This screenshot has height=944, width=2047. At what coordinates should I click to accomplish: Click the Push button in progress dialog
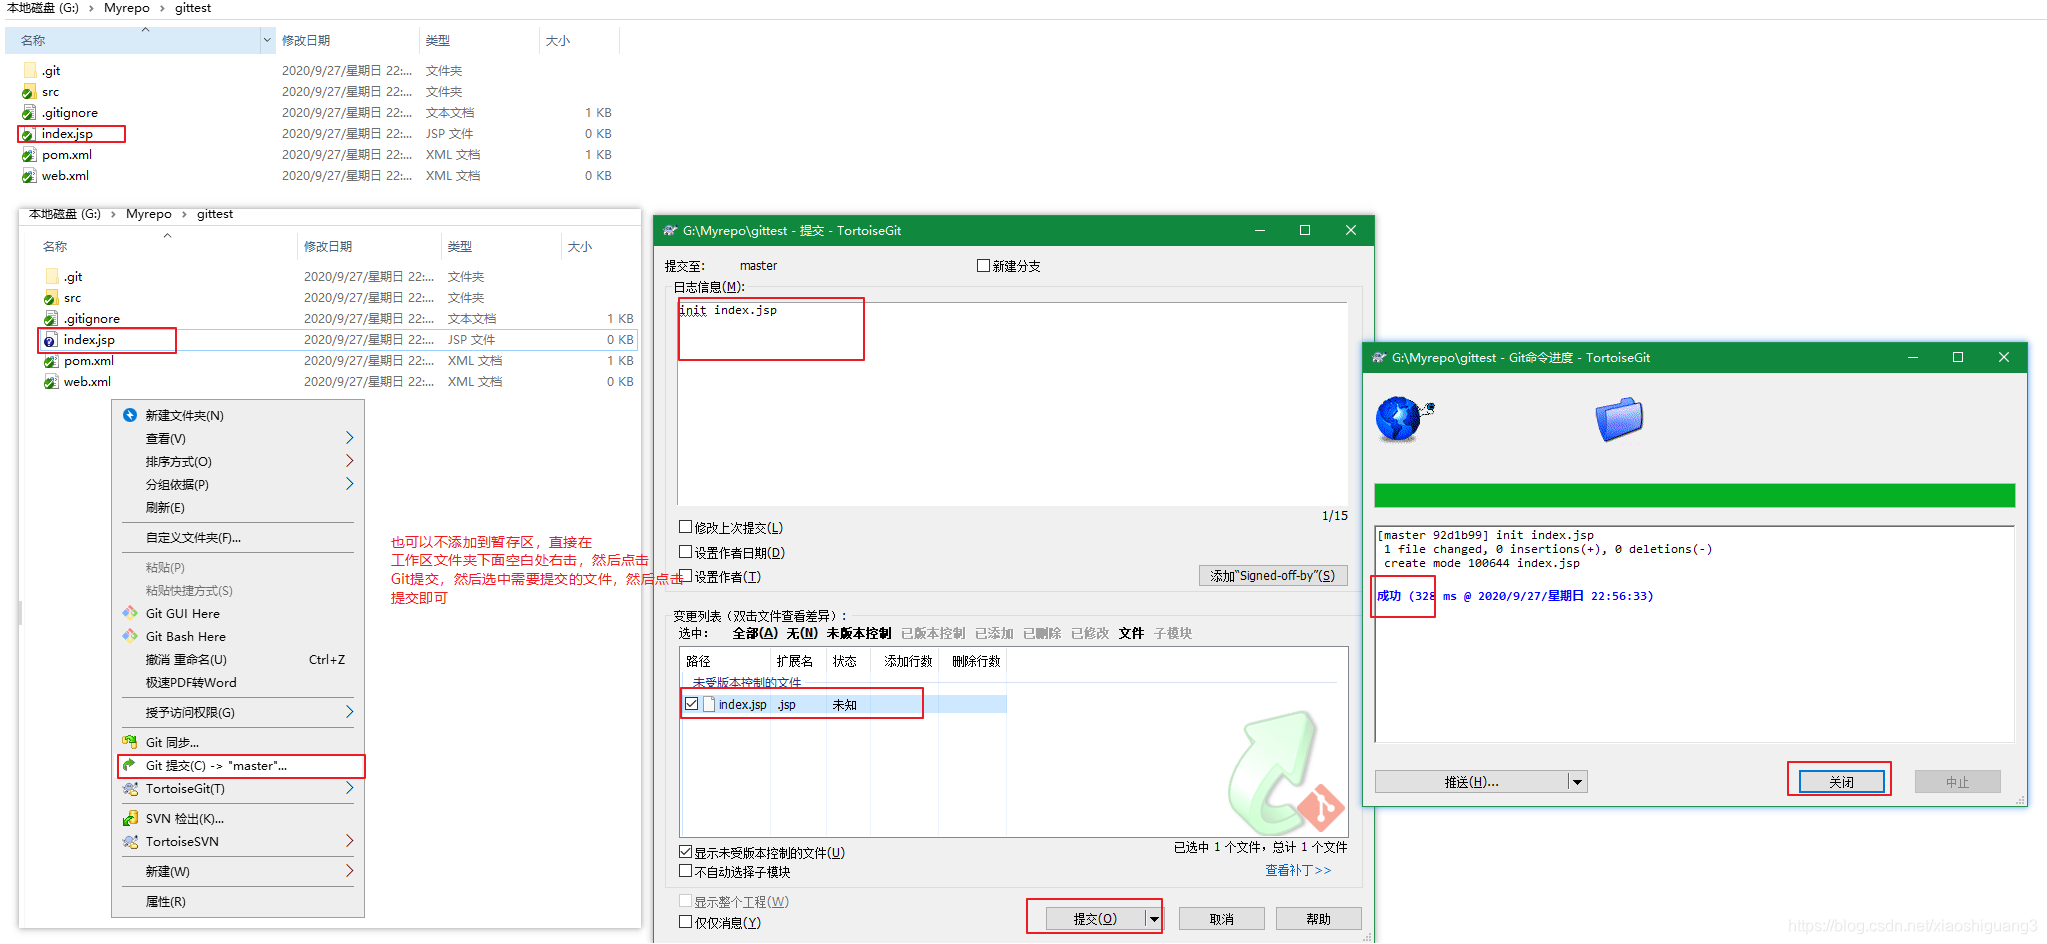[x=1471, y=782]
